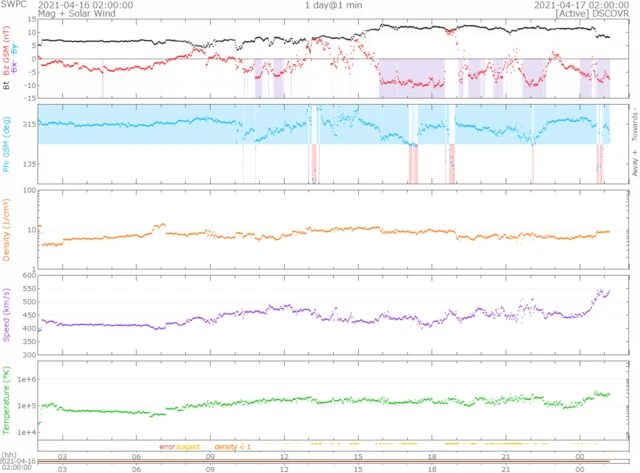Click the 21 hour tick on bottommost timeline
This screenshot has height=473, width=640.
click(x=506, y=467)
